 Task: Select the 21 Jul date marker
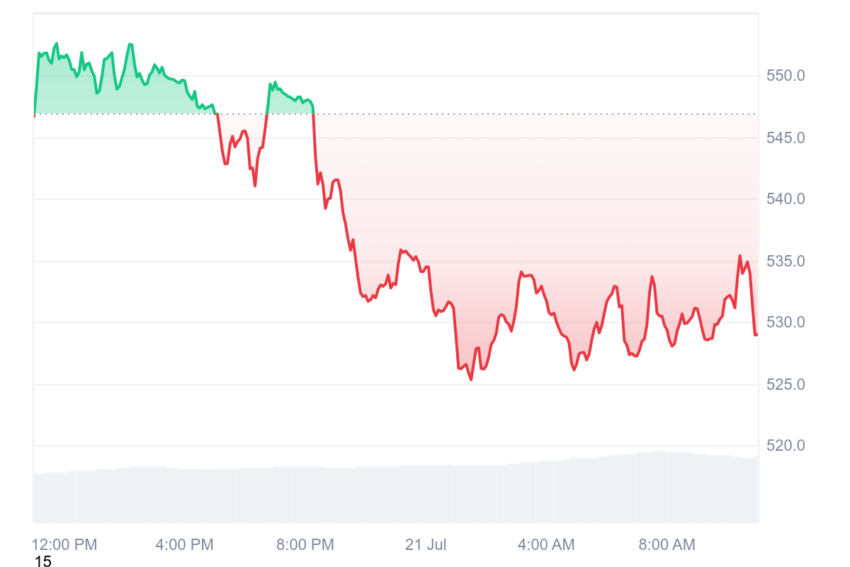point(426,544)
